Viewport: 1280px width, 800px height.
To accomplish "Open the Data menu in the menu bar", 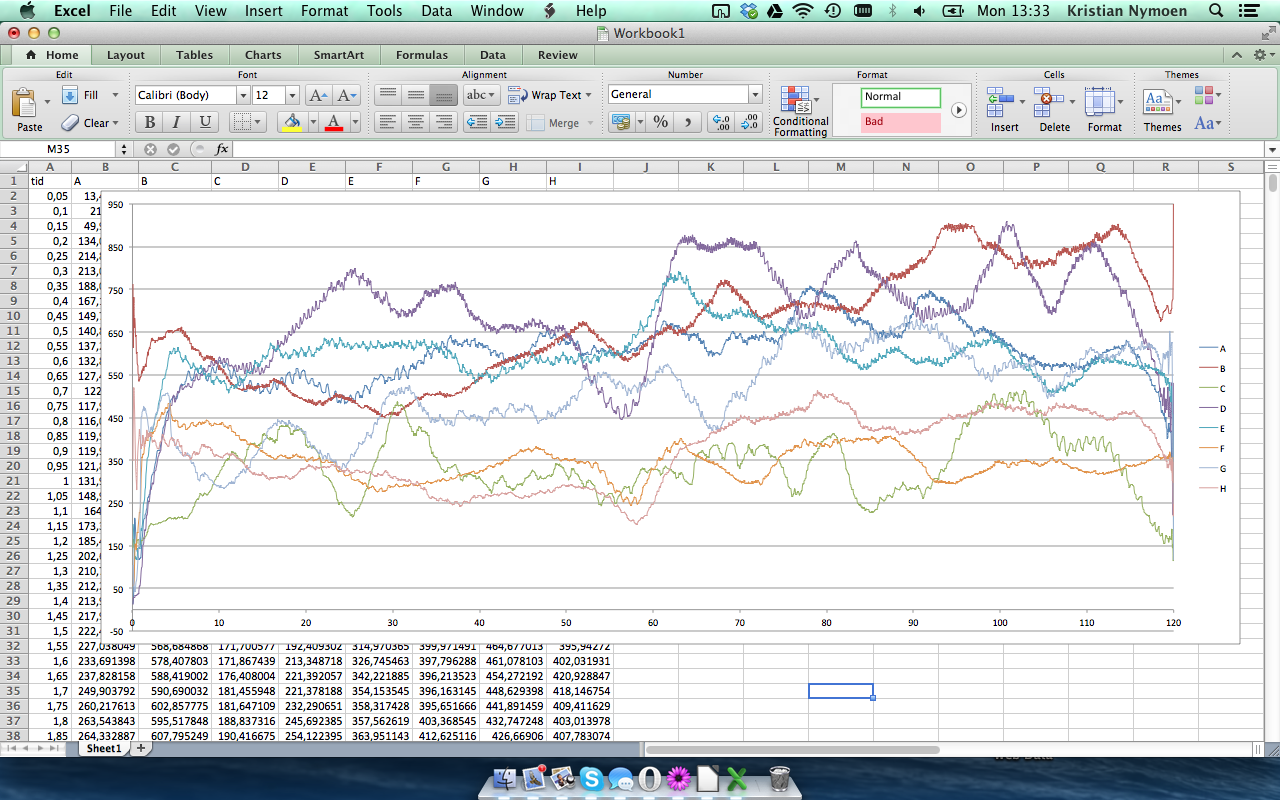I will point(436,11).
